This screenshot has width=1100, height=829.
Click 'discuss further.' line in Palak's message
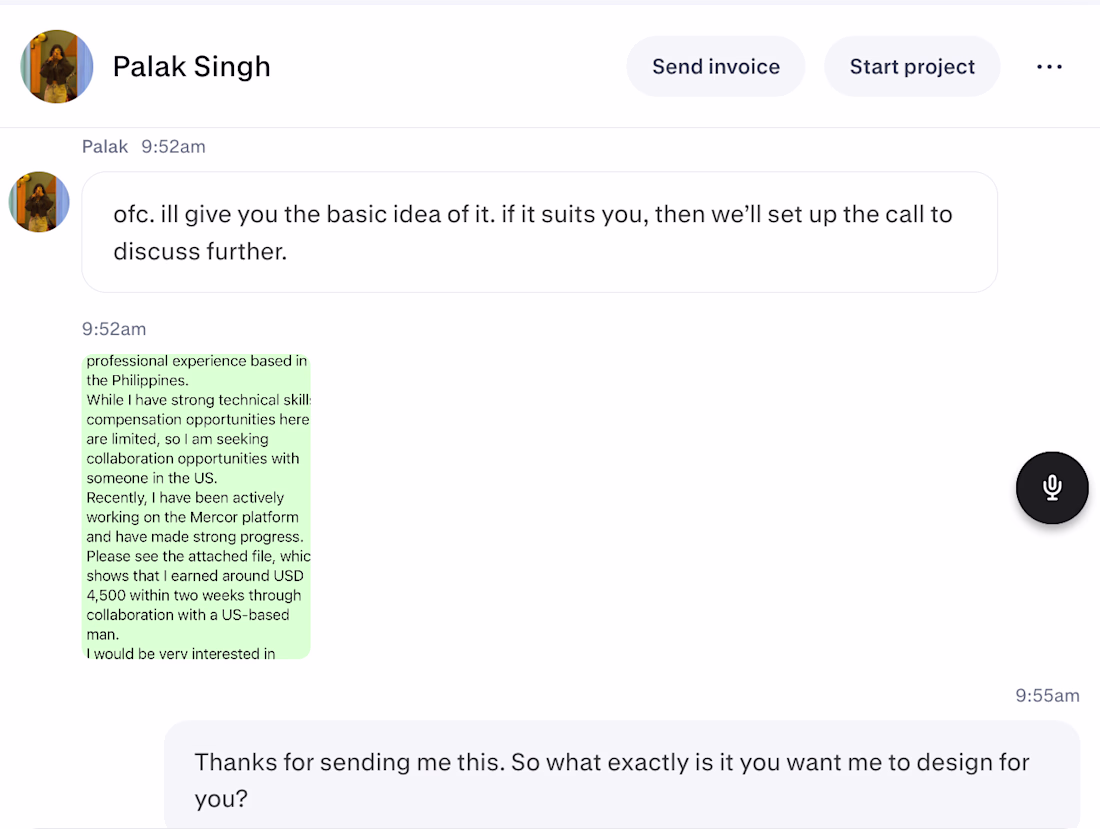[200, 251]
